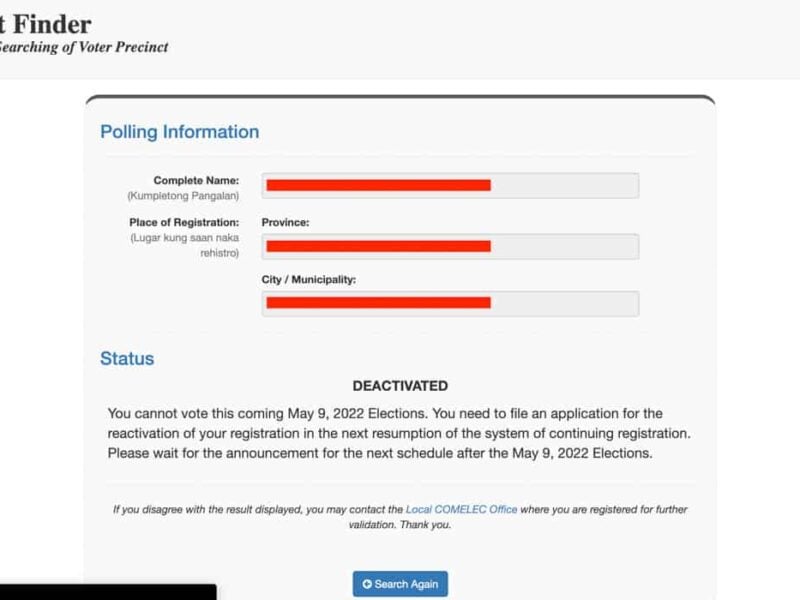
Task: Click the circled arrow icon on Search Again
Action: click(365, 584)
